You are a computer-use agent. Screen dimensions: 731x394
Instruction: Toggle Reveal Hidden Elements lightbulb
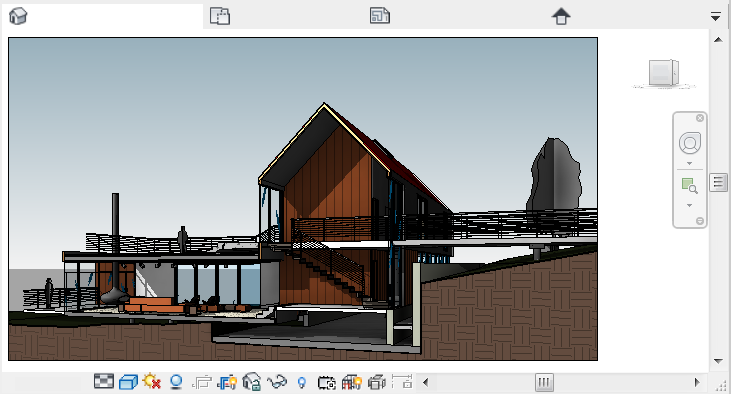pos(302,383)
